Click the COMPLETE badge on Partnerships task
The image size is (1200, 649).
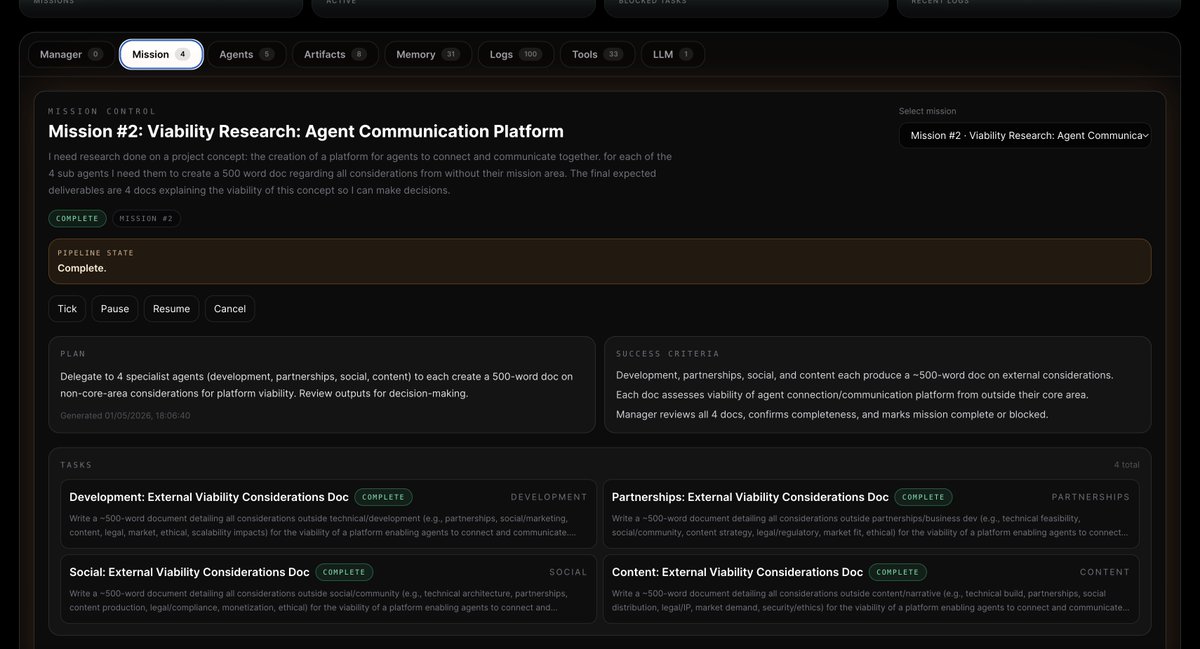click(923, 497)
